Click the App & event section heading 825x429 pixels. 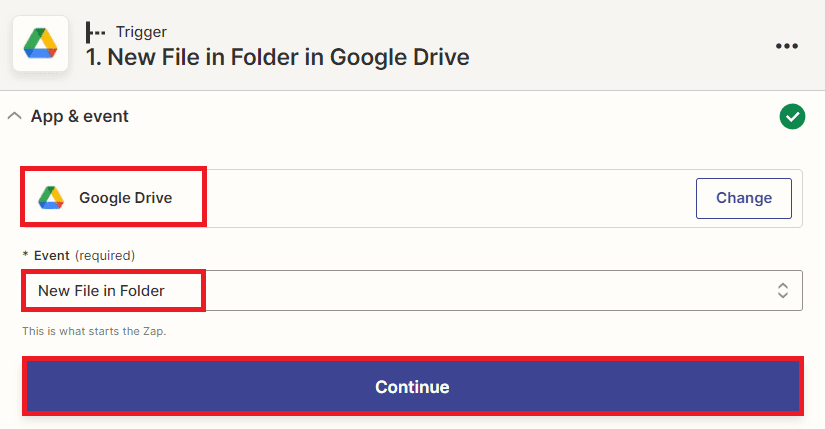(x=80, y=116)
